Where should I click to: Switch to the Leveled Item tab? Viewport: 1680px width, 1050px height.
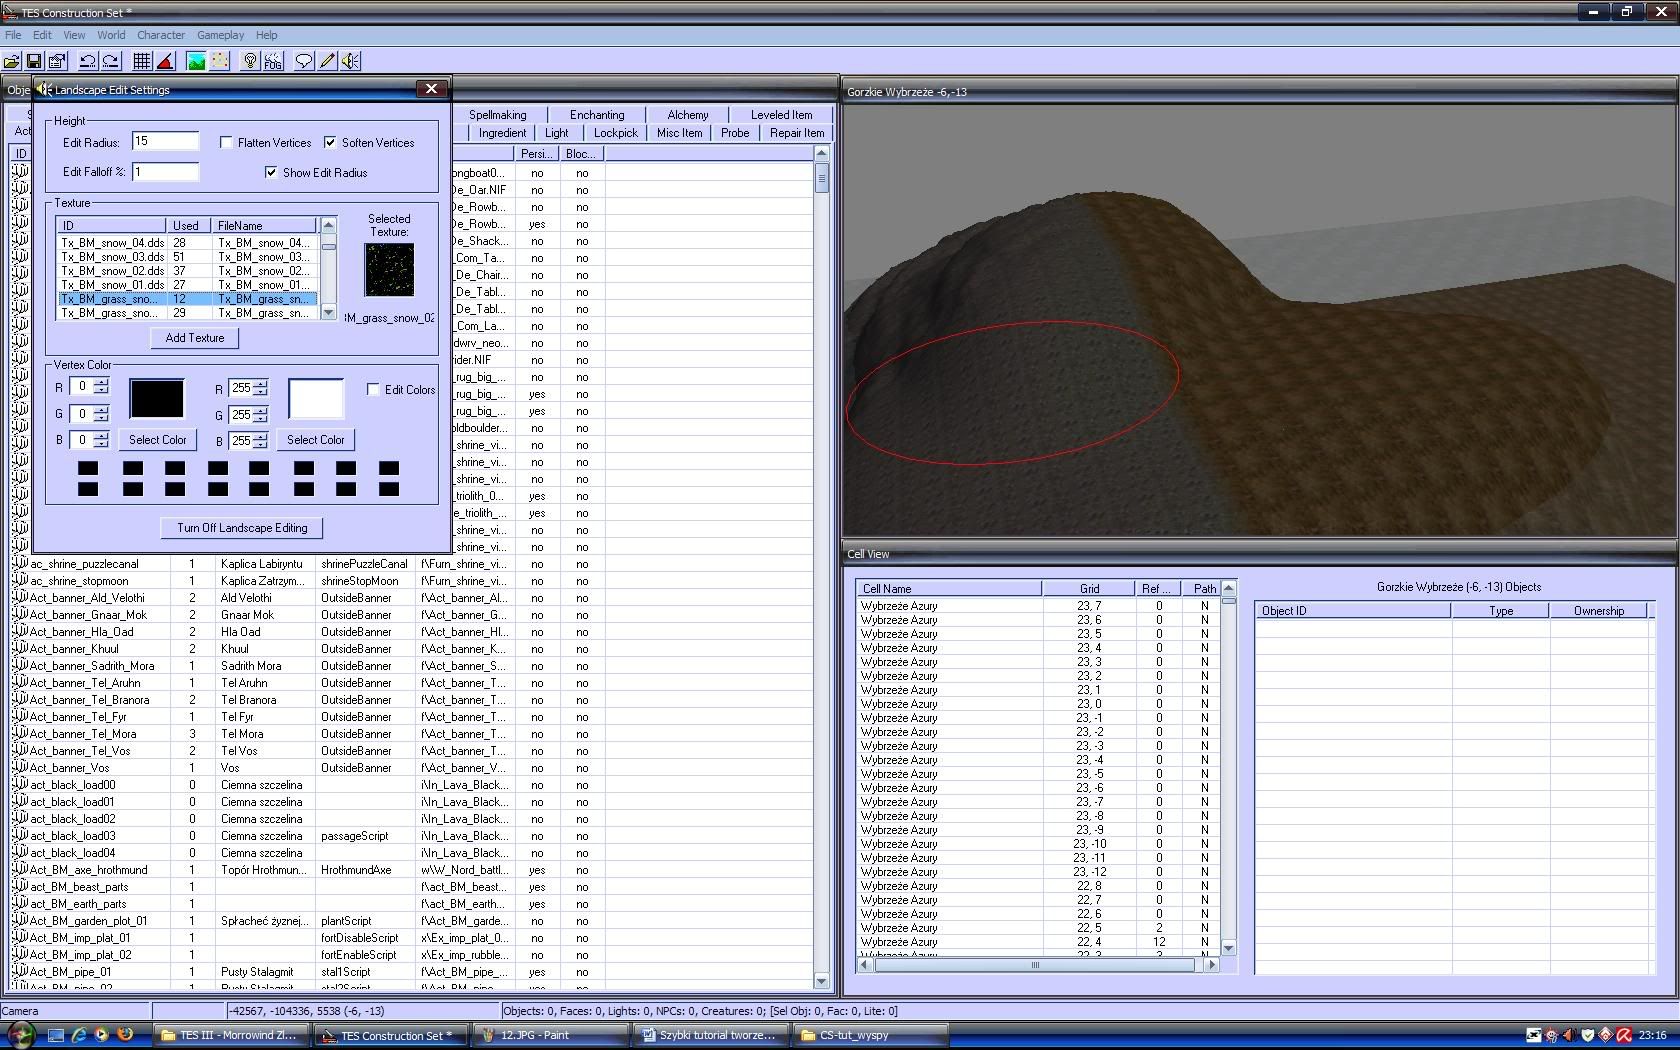point(781,115)
